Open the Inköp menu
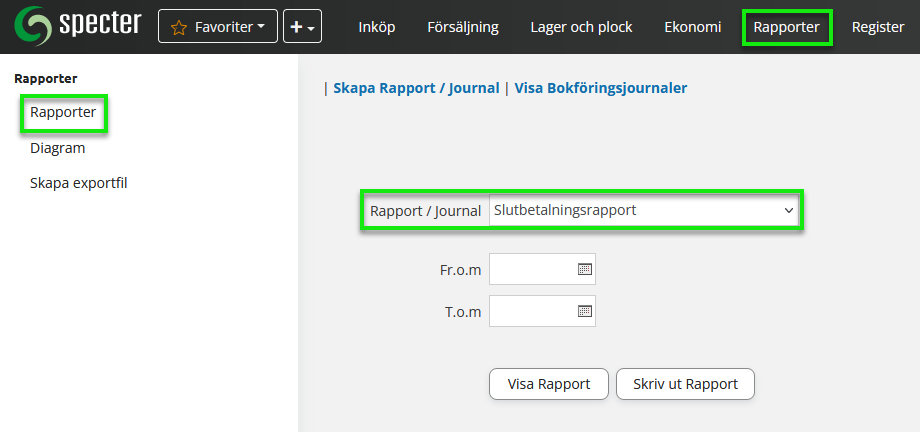 point(377,27)
